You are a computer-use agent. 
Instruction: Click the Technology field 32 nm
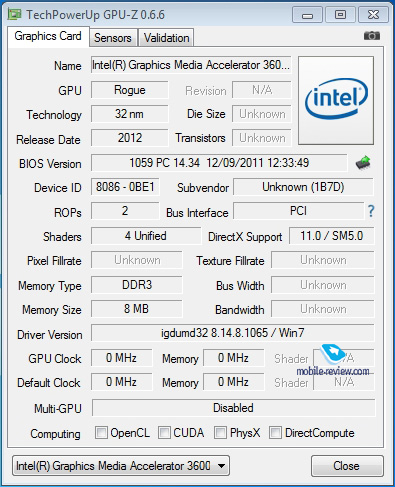point(130,114)
